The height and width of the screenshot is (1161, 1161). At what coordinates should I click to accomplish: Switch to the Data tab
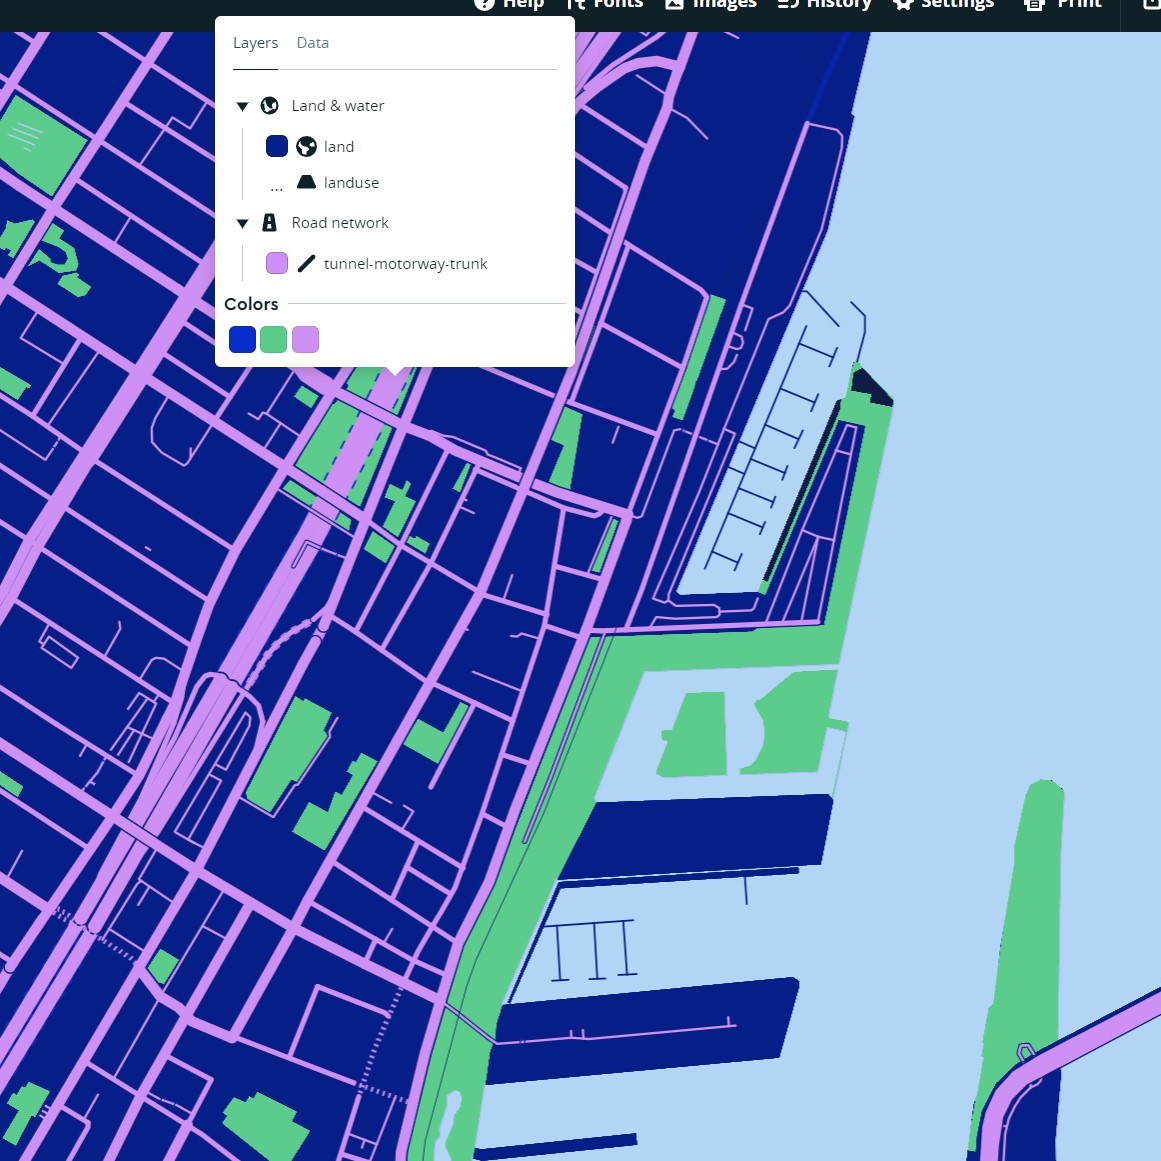click(x=312, y=42)
